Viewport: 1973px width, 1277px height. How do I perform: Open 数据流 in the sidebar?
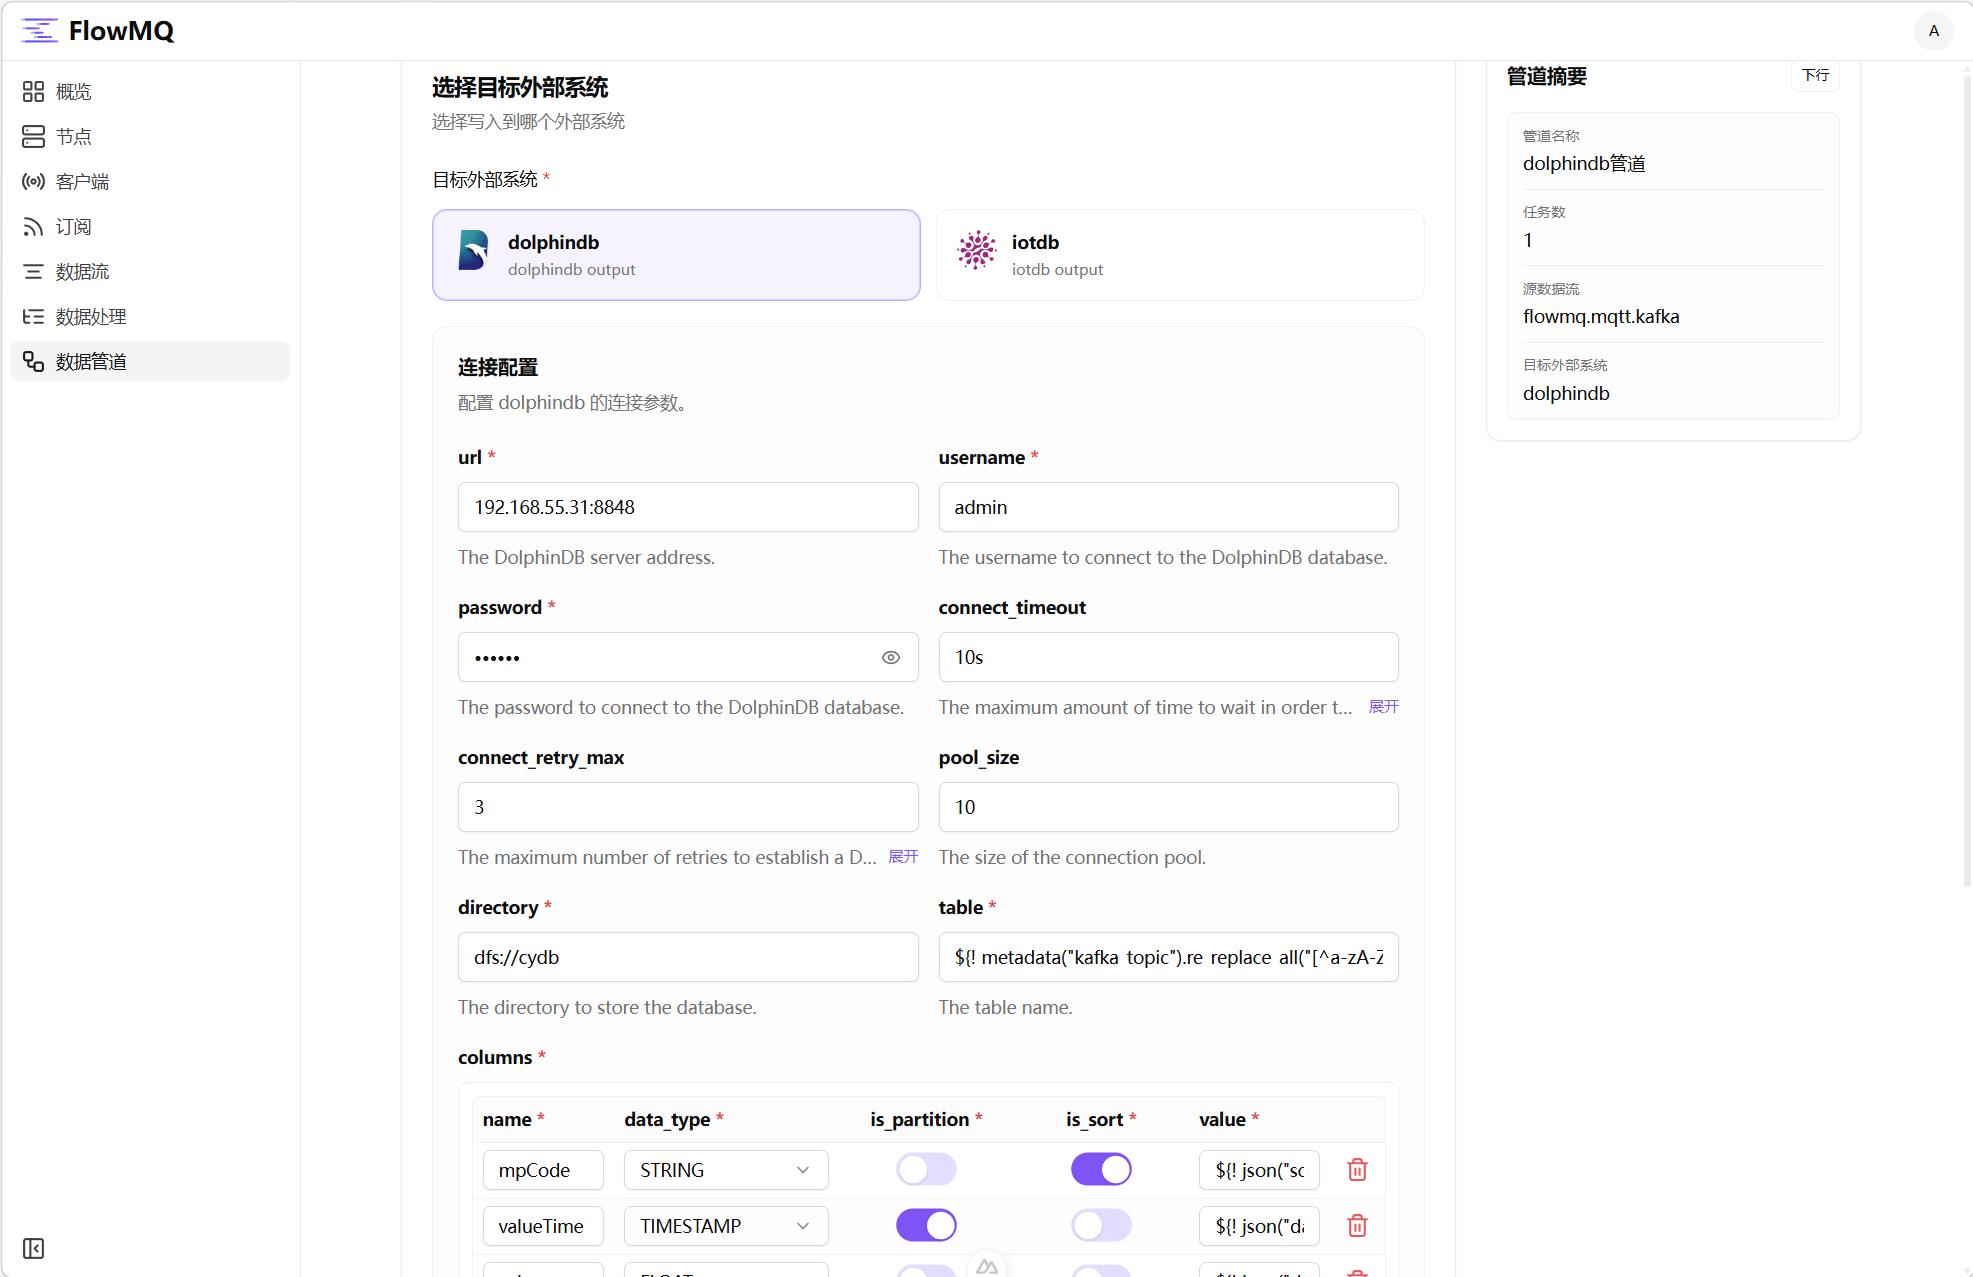coord(82,272)
